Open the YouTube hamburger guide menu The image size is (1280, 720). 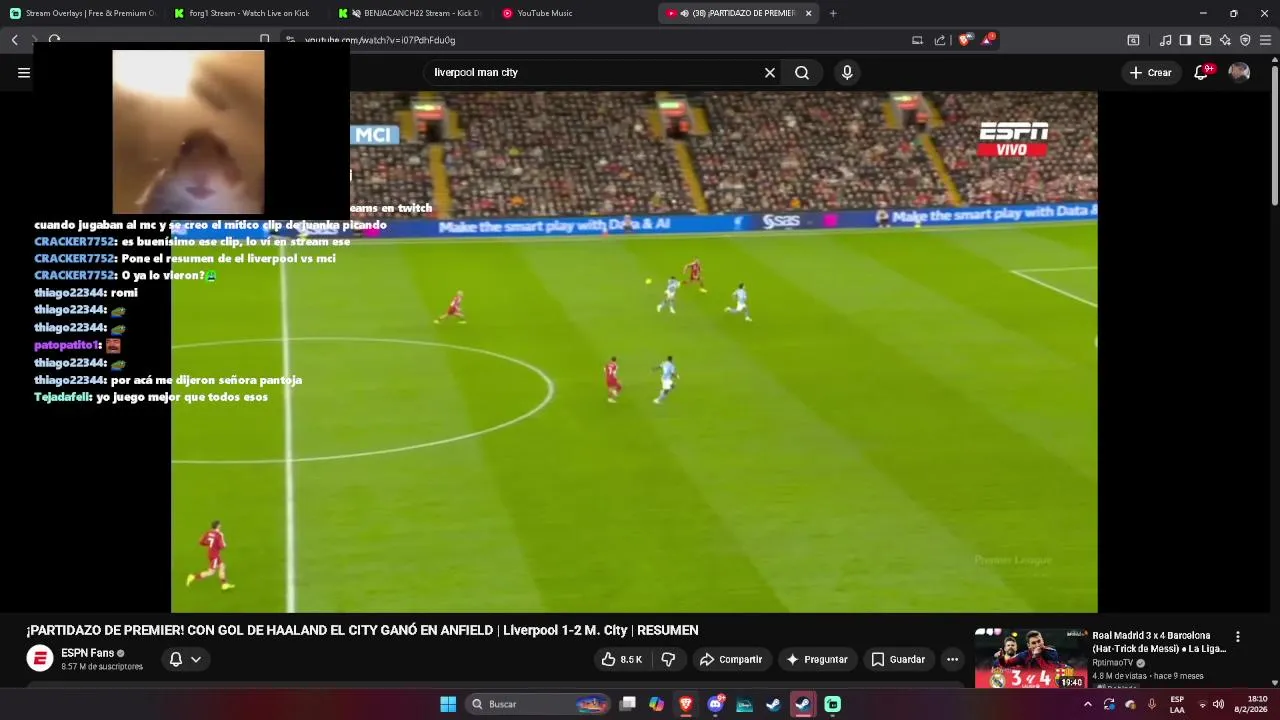[23, 72]
